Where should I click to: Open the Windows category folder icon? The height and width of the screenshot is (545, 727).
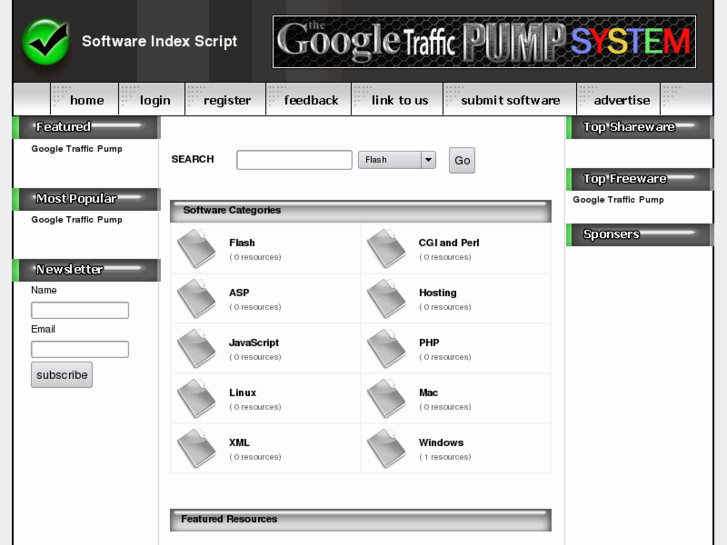(387, 449)
